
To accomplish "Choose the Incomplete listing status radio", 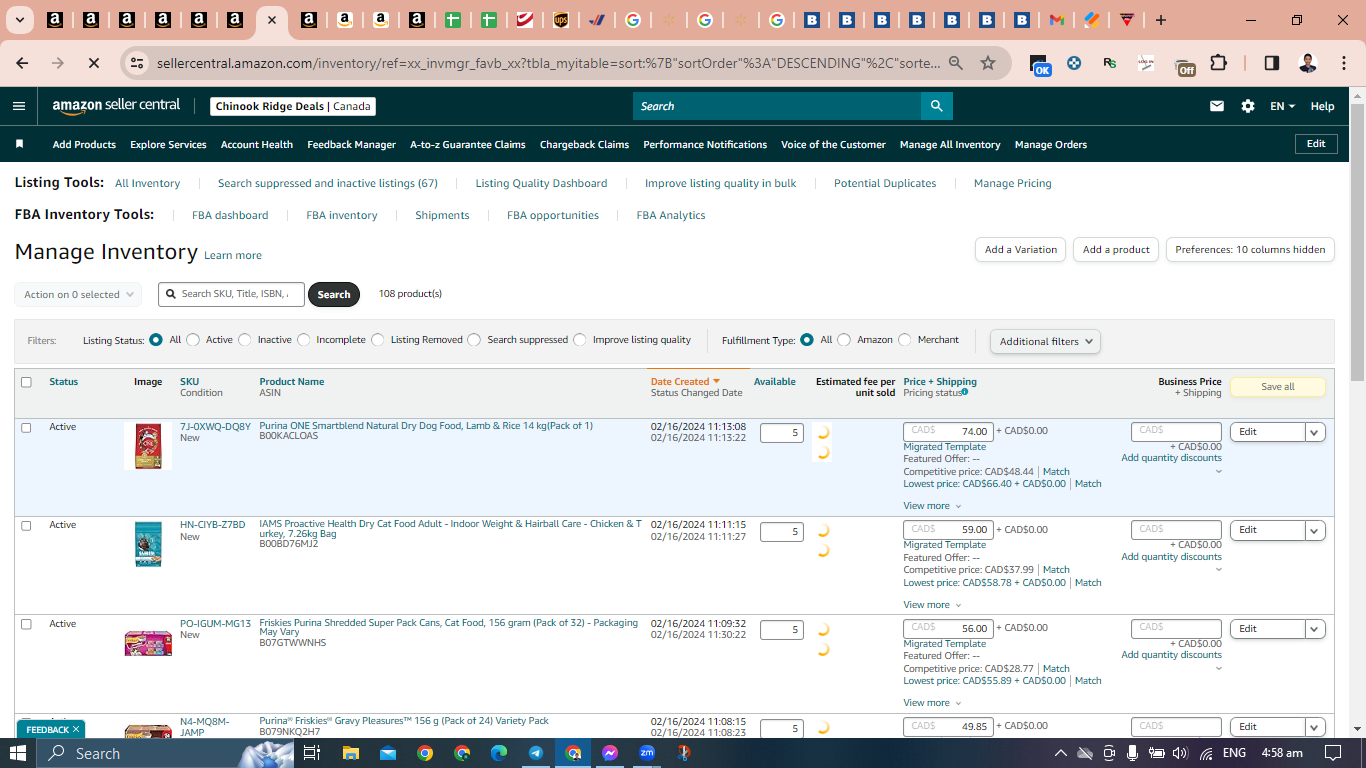I will (304, 340).
